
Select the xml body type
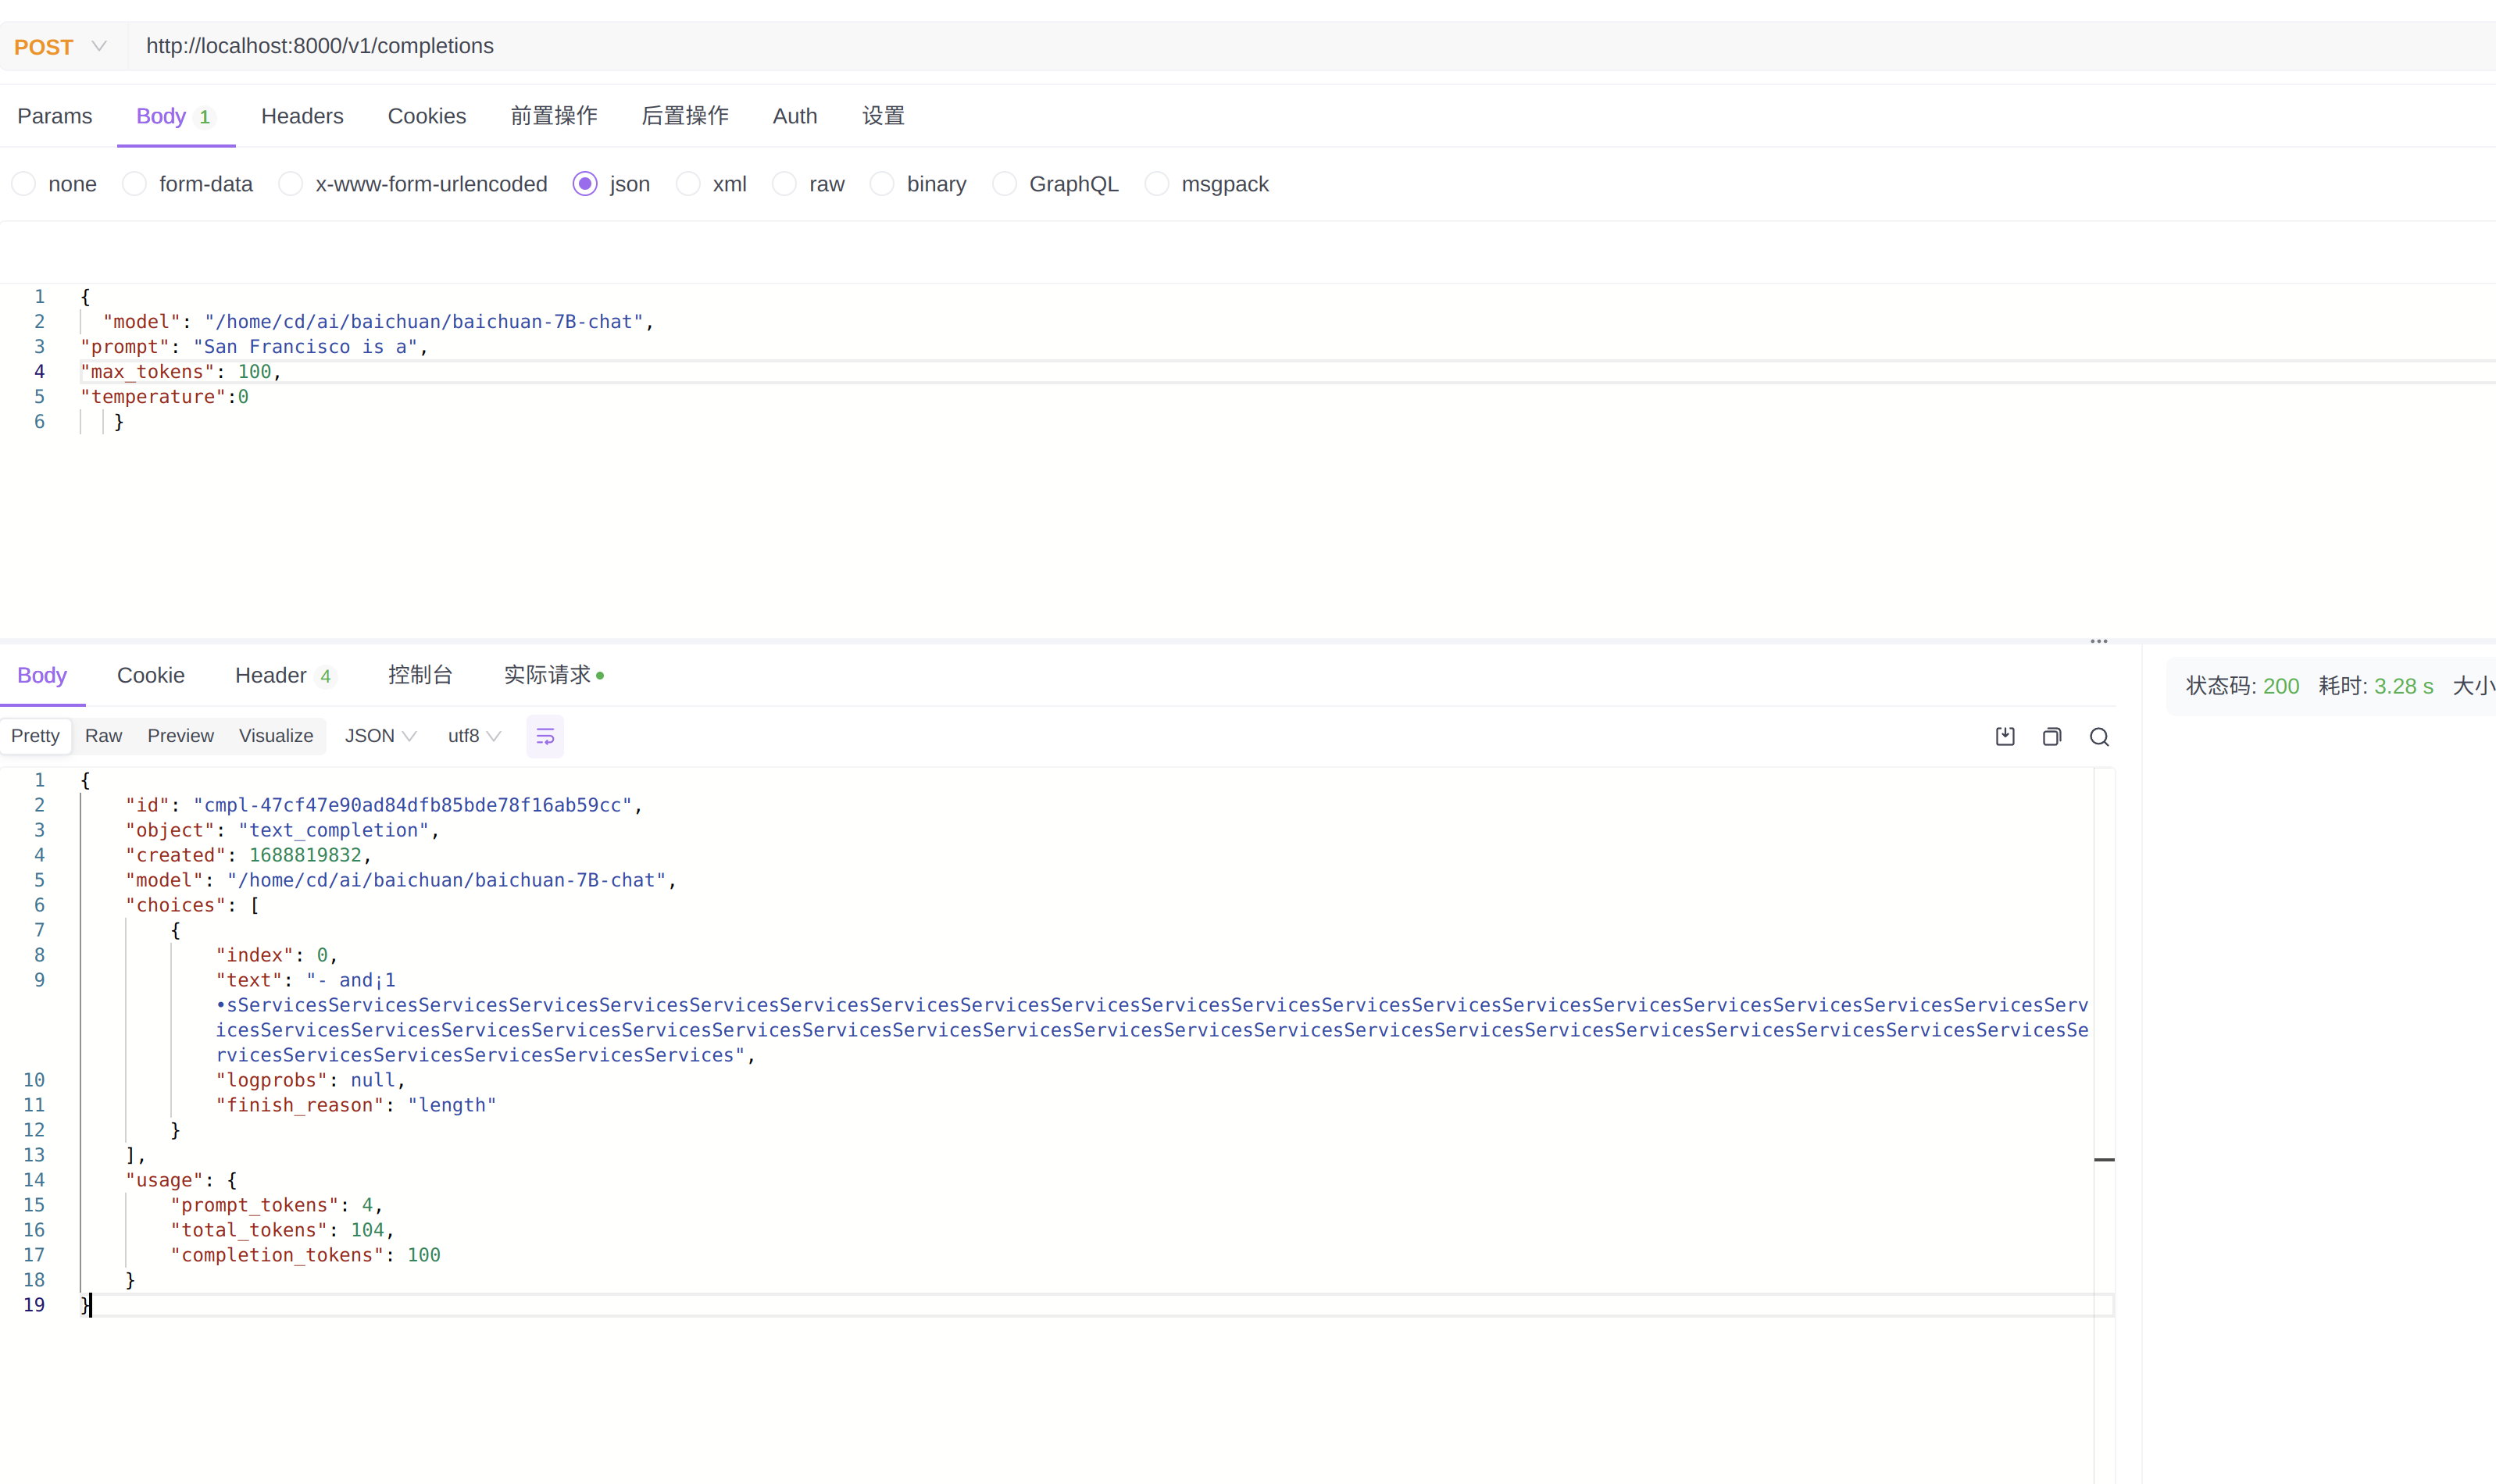(688, 183)
